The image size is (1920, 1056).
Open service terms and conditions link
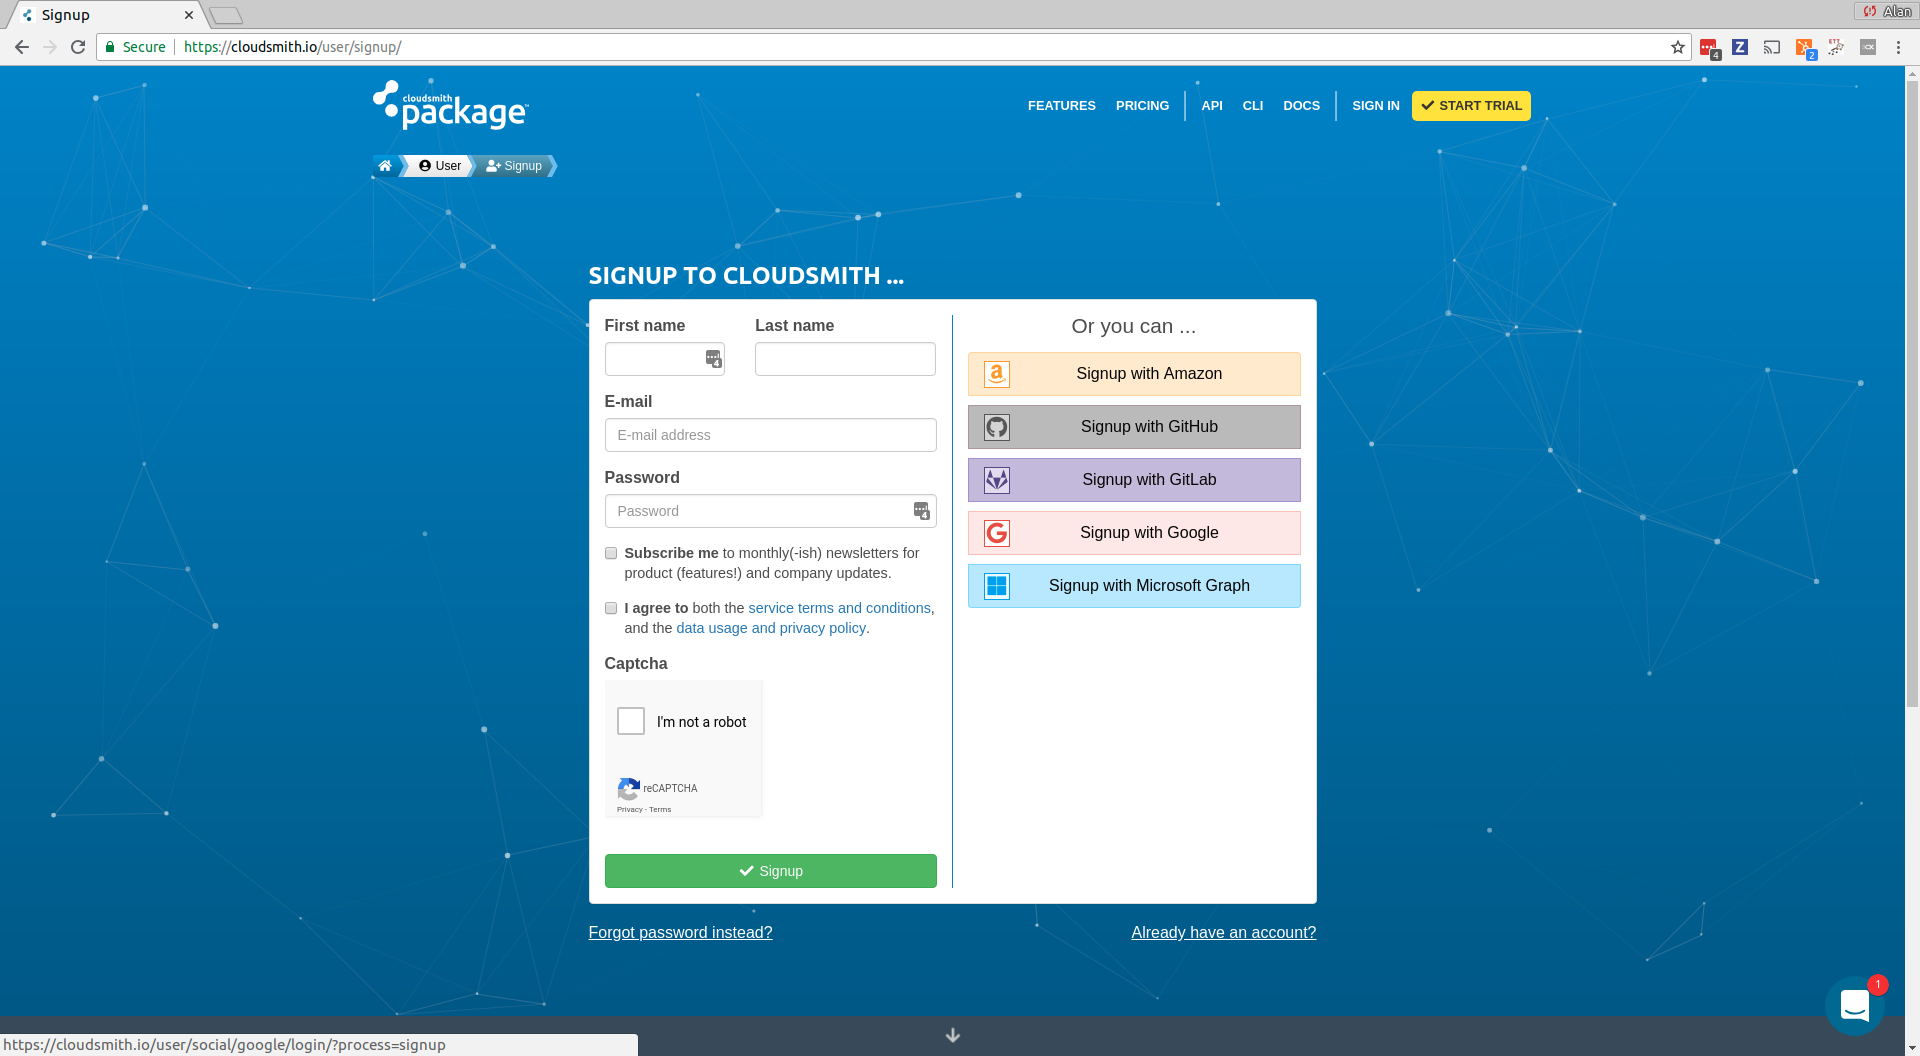(x=839, y=608)
